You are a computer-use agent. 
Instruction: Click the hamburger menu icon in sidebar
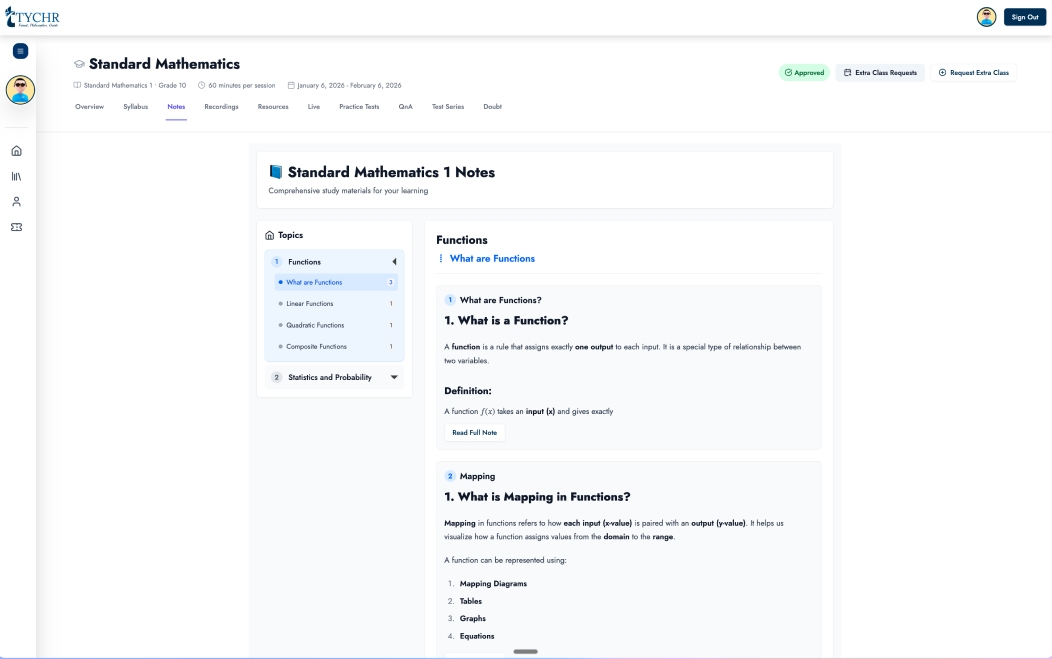[20, 51]
